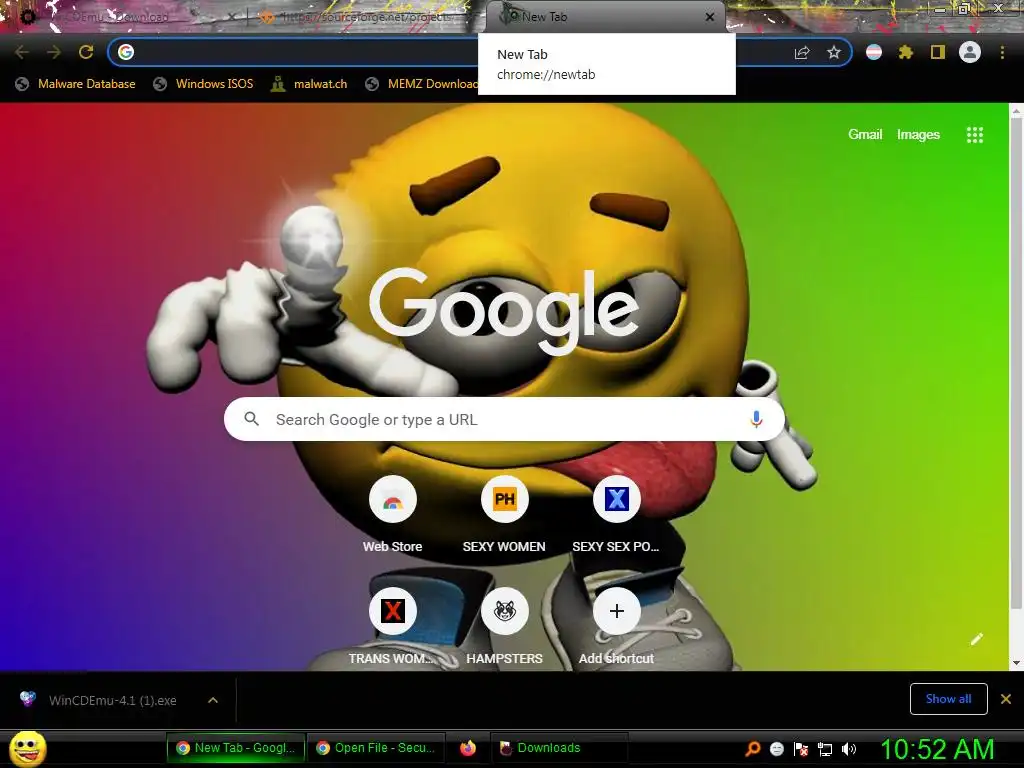Screen dimensions: 1024x768
Task: Reload the page with the refresh icon
Action: [86, 52]
